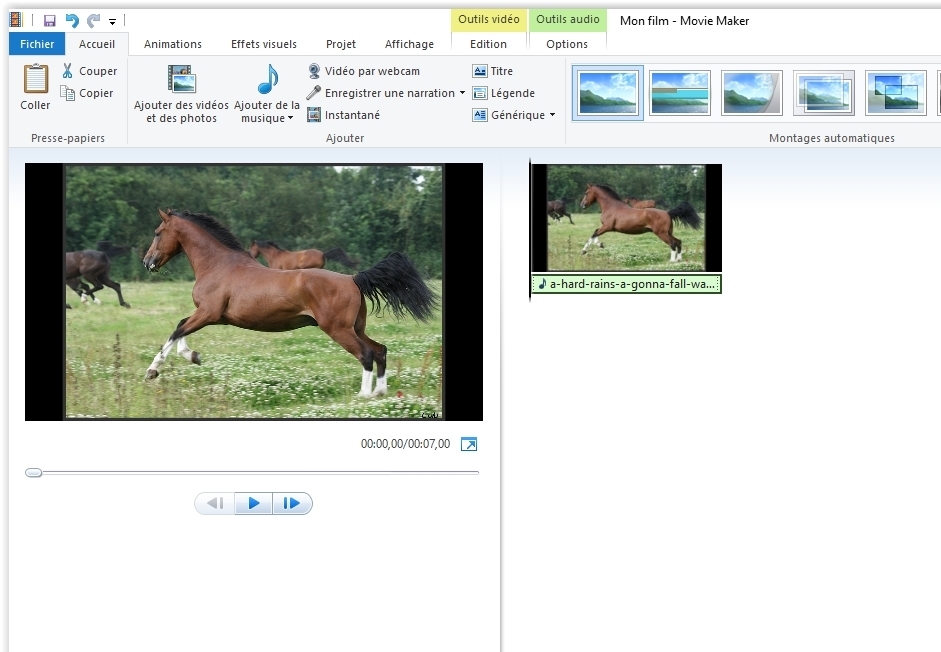941x652 pixels.
Task: Open the Effets visuels tab
Action: pyautogui.click(x=263, y=44)
